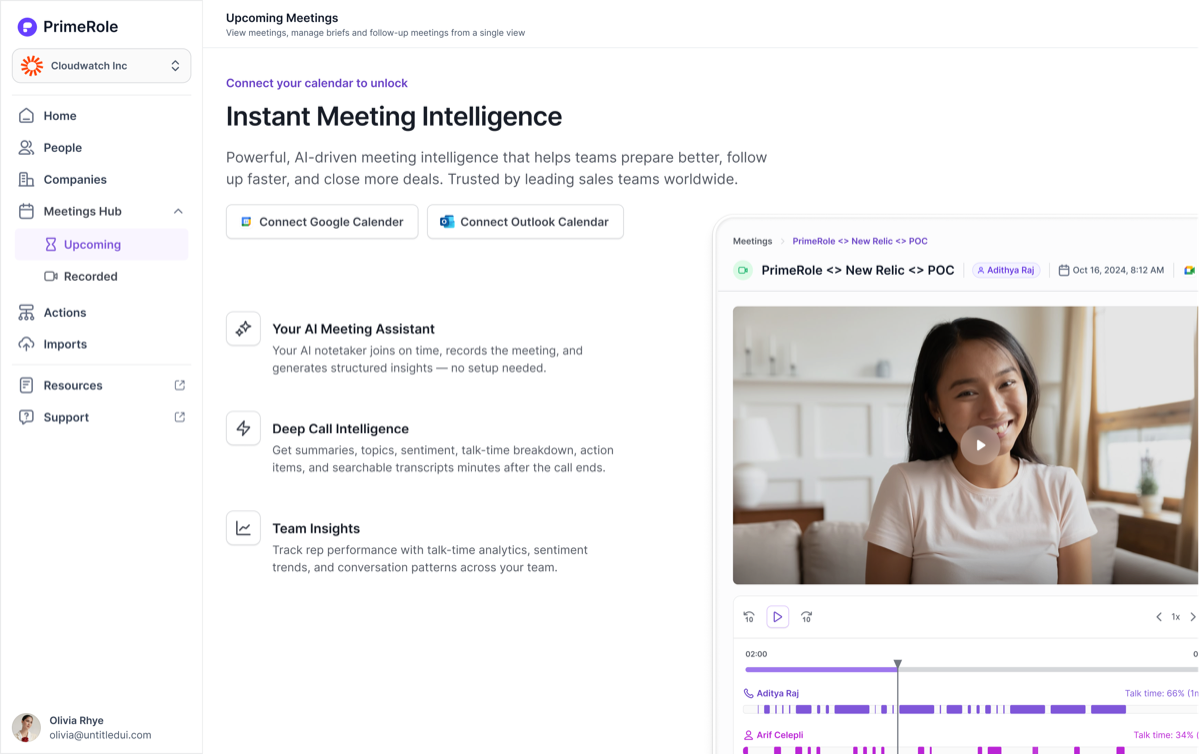1200x754 pixels.
Task: Click the purple playback progress bar
Action: tap(821, 670)
